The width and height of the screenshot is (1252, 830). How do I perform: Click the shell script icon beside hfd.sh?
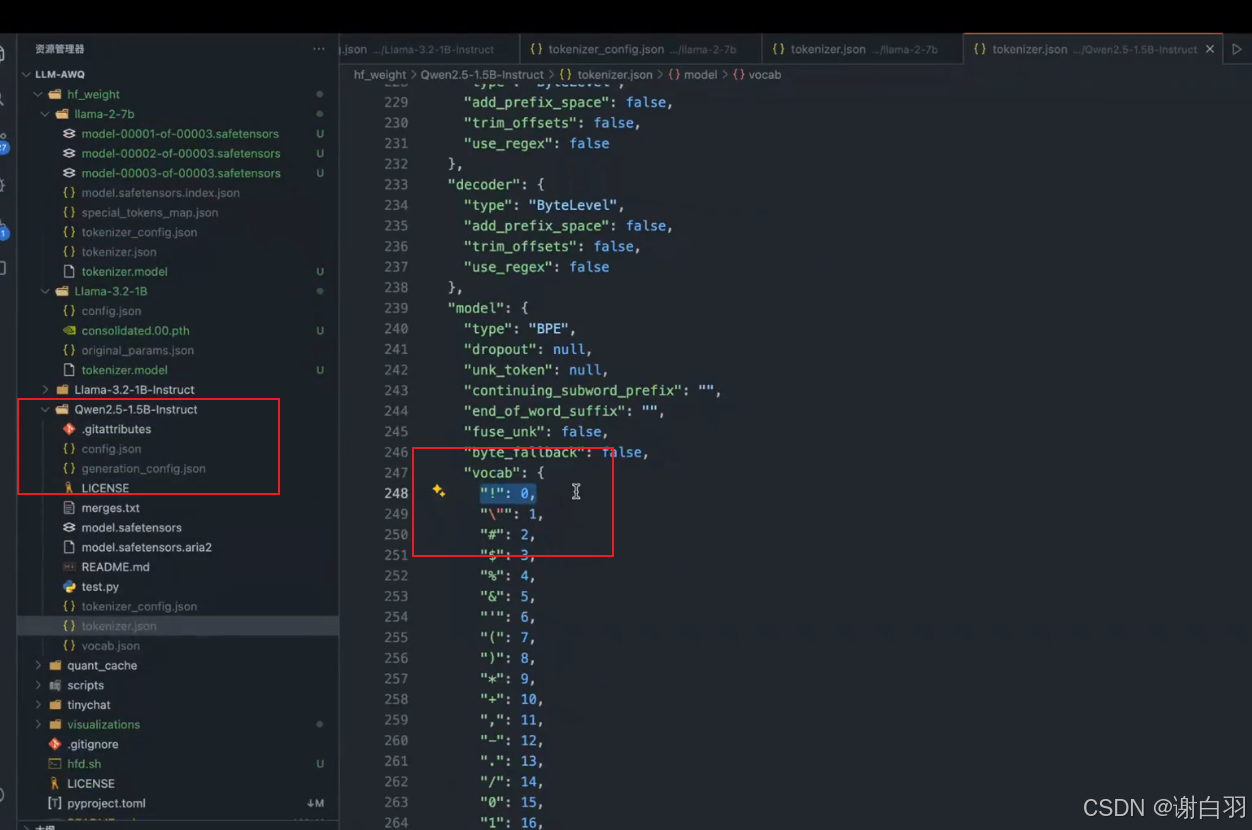click(x=55, y=764)
